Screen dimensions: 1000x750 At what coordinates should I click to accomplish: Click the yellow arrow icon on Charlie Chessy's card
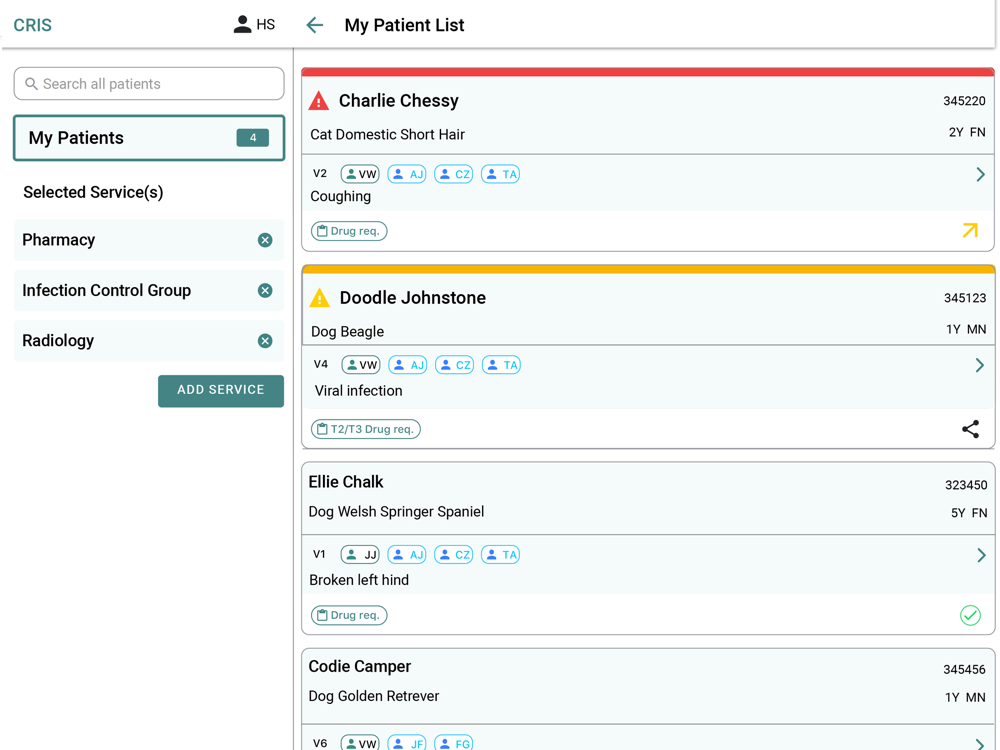click(x=970, y=231)
